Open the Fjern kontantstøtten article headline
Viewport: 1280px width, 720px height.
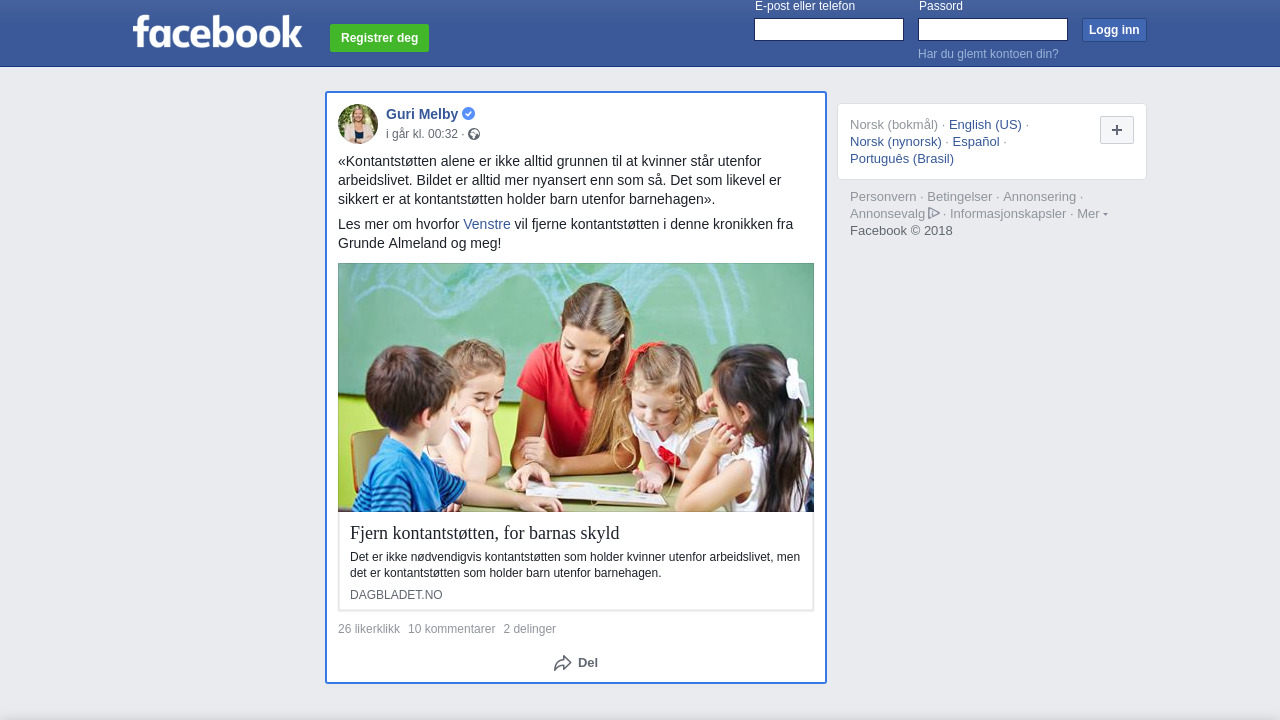(x=485, y=533)
